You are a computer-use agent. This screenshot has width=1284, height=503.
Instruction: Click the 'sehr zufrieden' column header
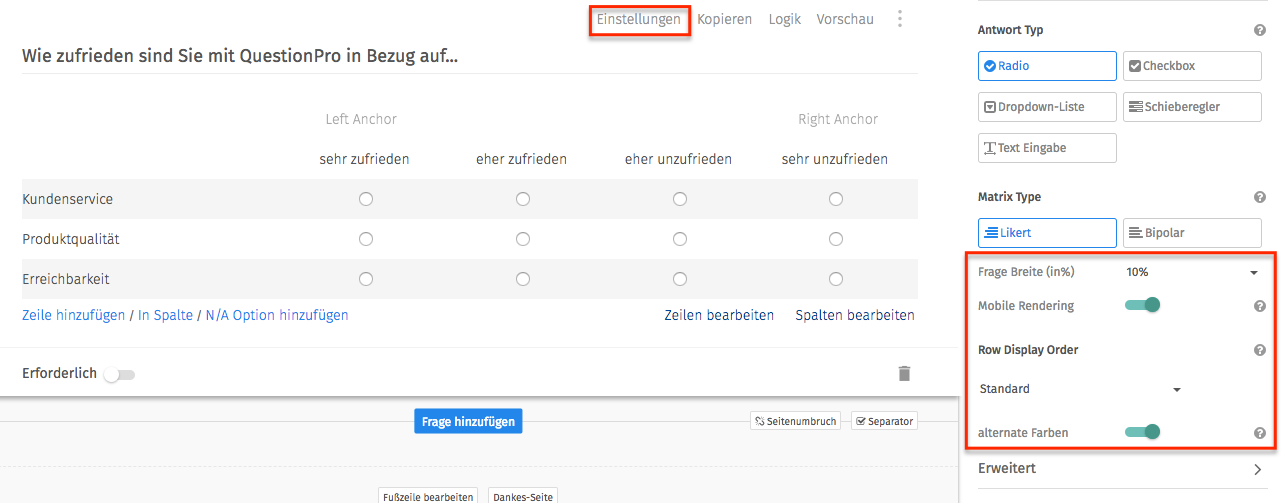click(x=365, y=159)
